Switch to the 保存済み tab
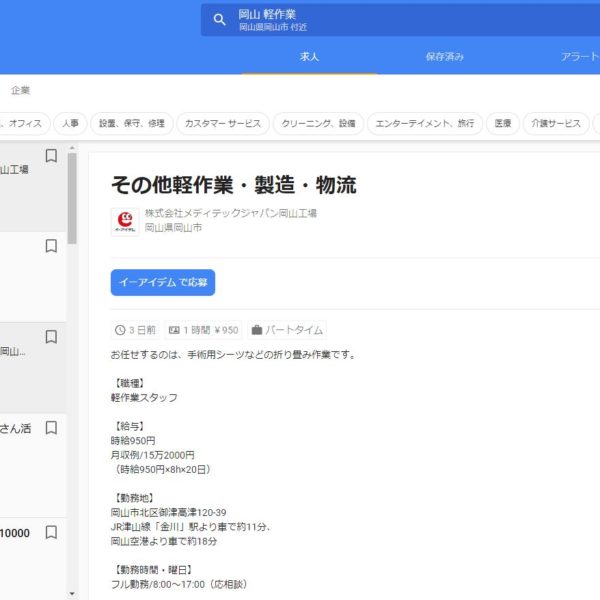The width and height of the screenshot is (600, 600). 444,57
